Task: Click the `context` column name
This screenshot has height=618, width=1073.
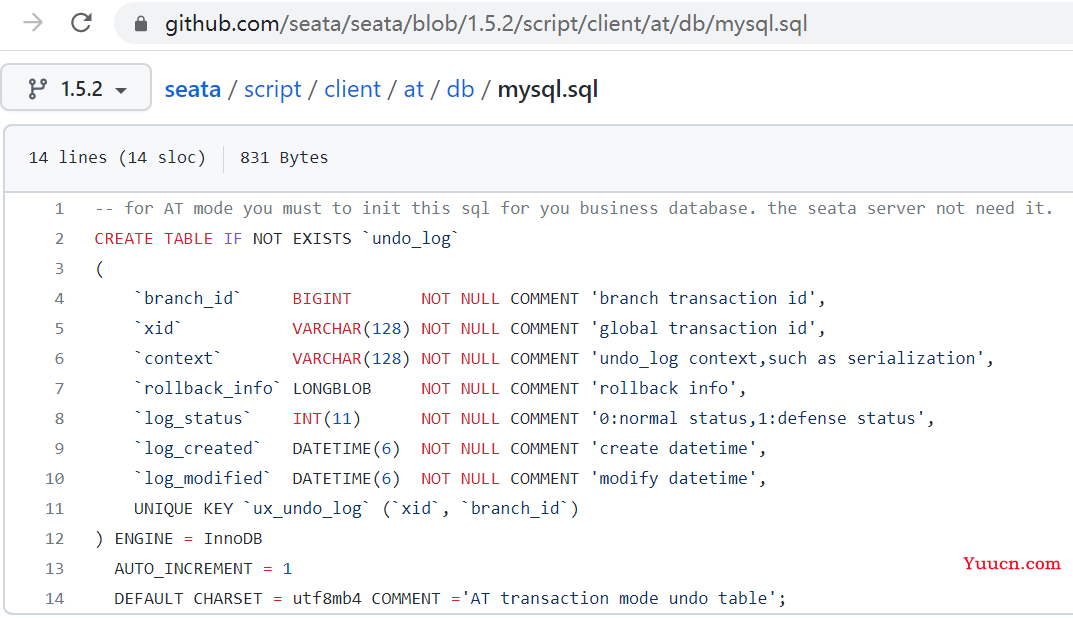Action: pos(178,358)
